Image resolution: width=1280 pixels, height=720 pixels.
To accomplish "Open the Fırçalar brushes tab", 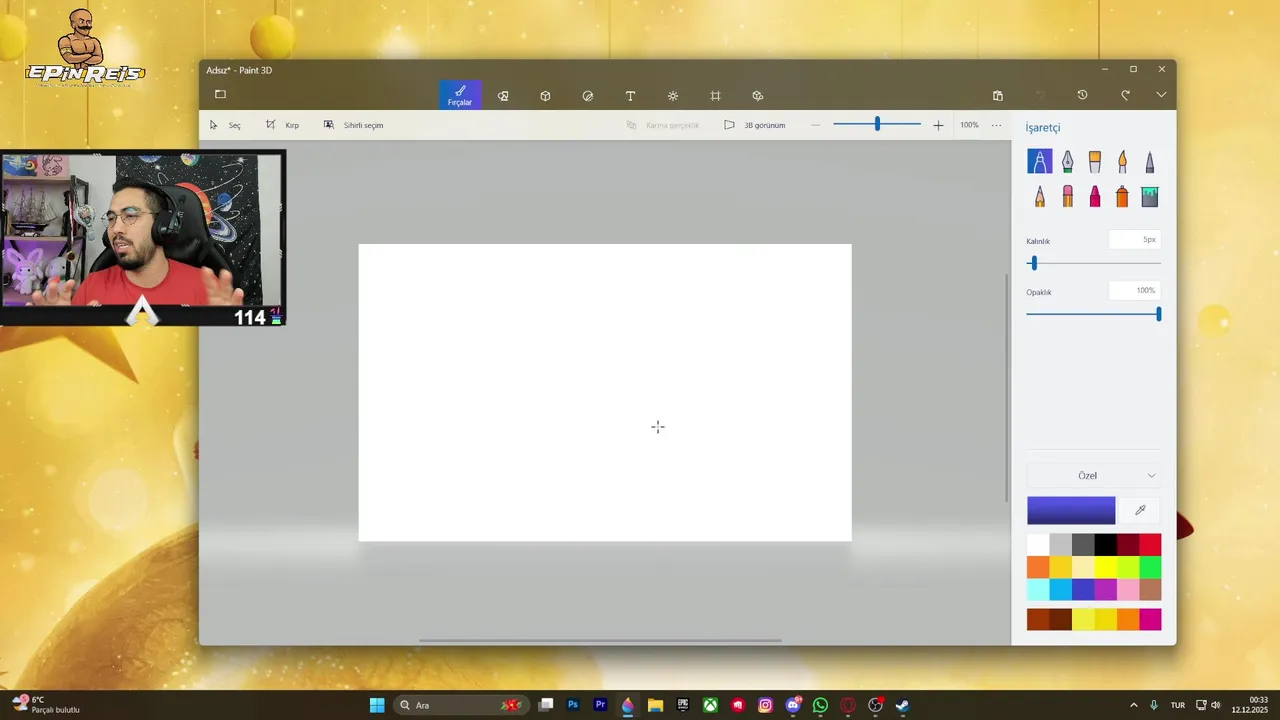I will [x=460, y=95].
